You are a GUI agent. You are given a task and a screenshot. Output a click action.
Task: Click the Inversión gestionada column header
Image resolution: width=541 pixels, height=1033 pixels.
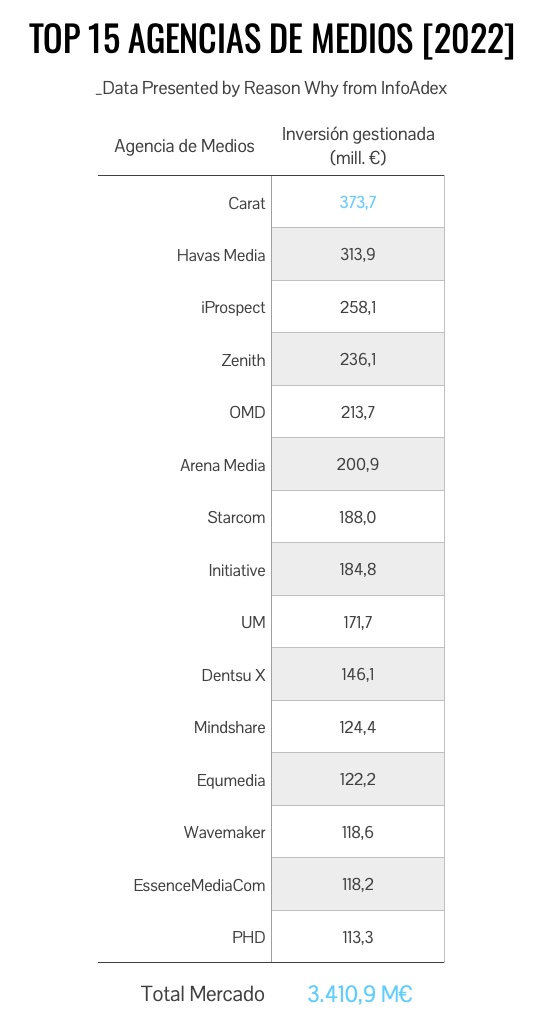click(x=358, y=146)
